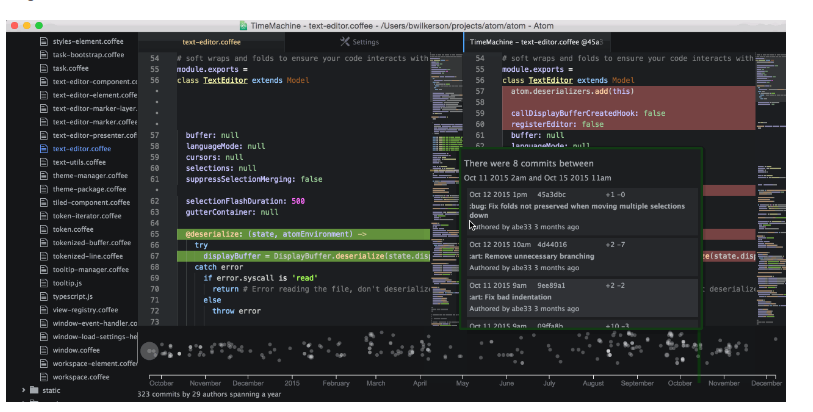The image size is (813, 412).
Task: Click suppressSelectionMerging: false line
Action: click(x=254, y=179)
